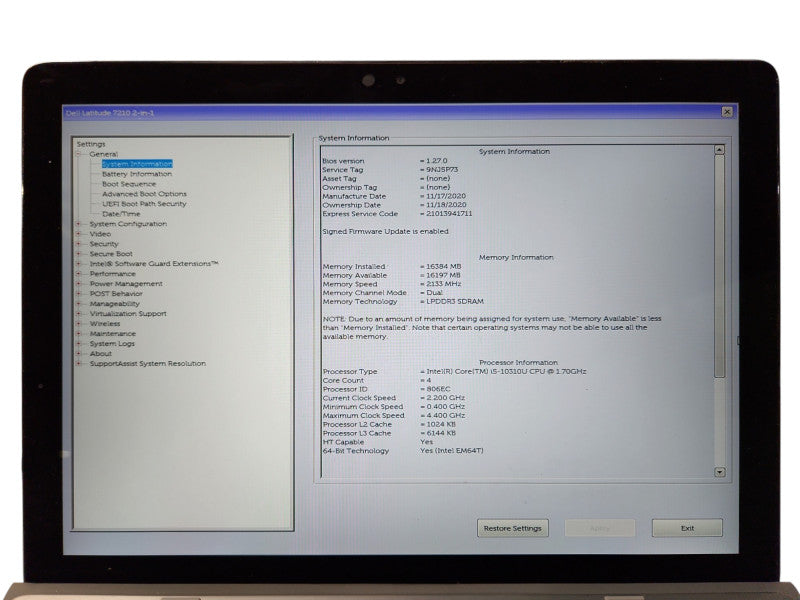The width and height of the screenshot is (800, 600).
Task: Expand SupportAssist System Resolution node
Action: pyautogui.click(x=79, y=364)
